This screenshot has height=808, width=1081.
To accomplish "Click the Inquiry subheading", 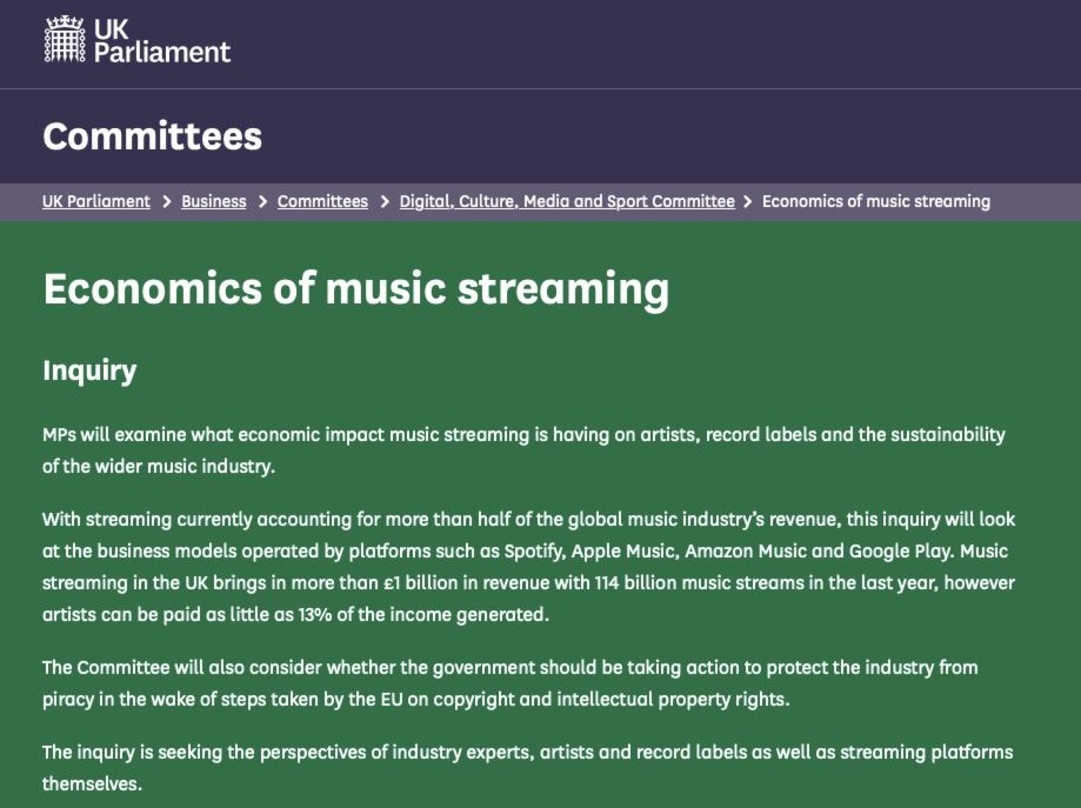I will click(89, 370).
